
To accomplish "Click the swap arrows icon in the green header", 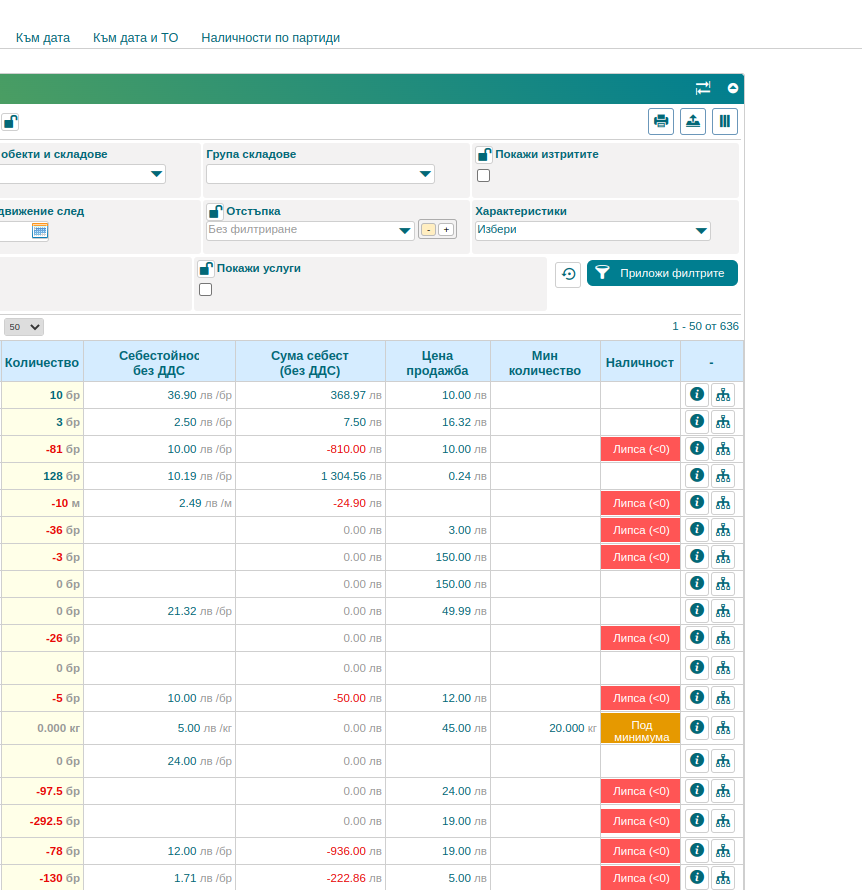I will click(703, 88).
